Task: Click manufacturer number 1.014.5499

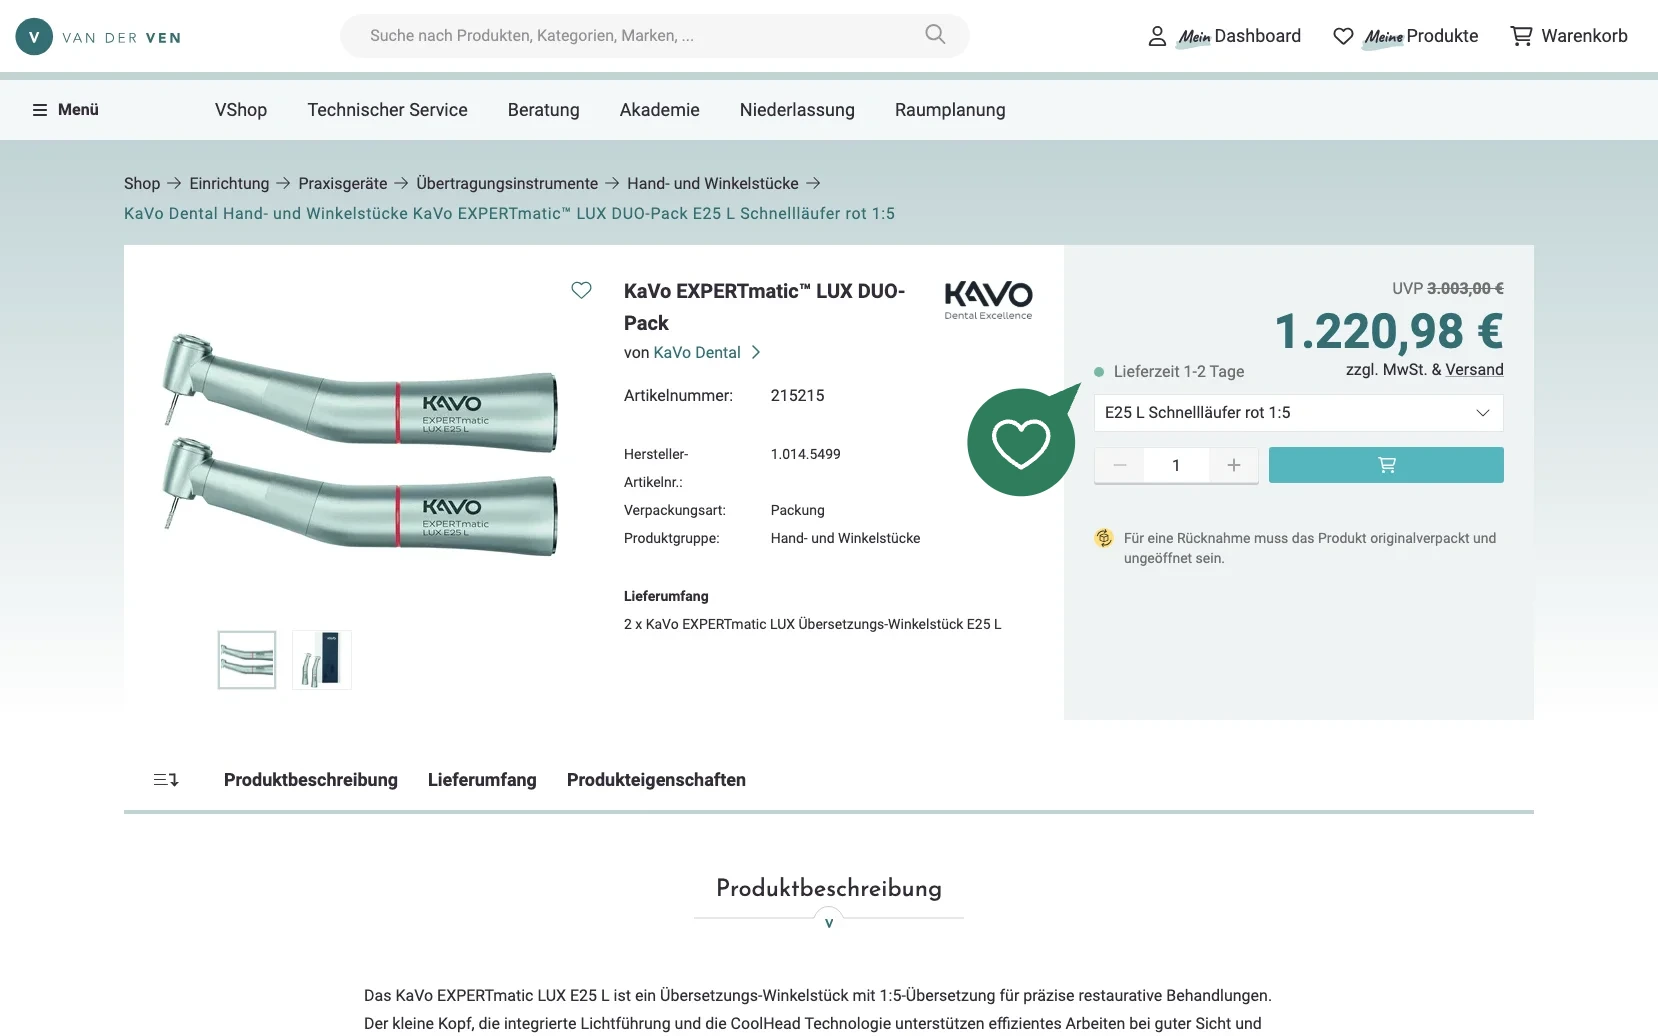Action: click(805, 454)
